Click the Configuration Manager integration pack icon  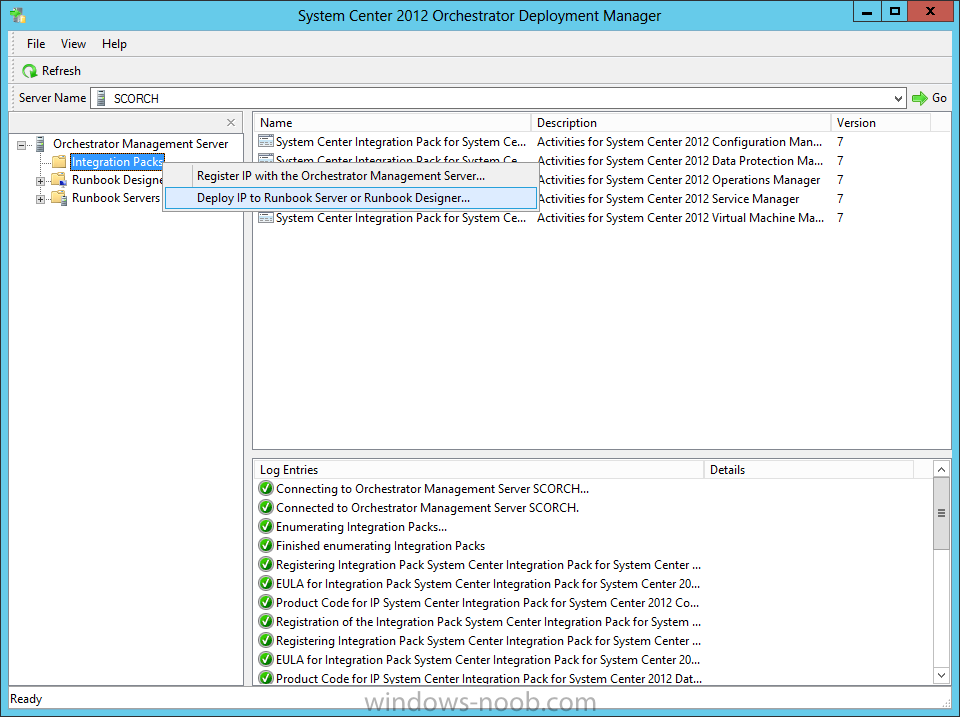[266, 141]
